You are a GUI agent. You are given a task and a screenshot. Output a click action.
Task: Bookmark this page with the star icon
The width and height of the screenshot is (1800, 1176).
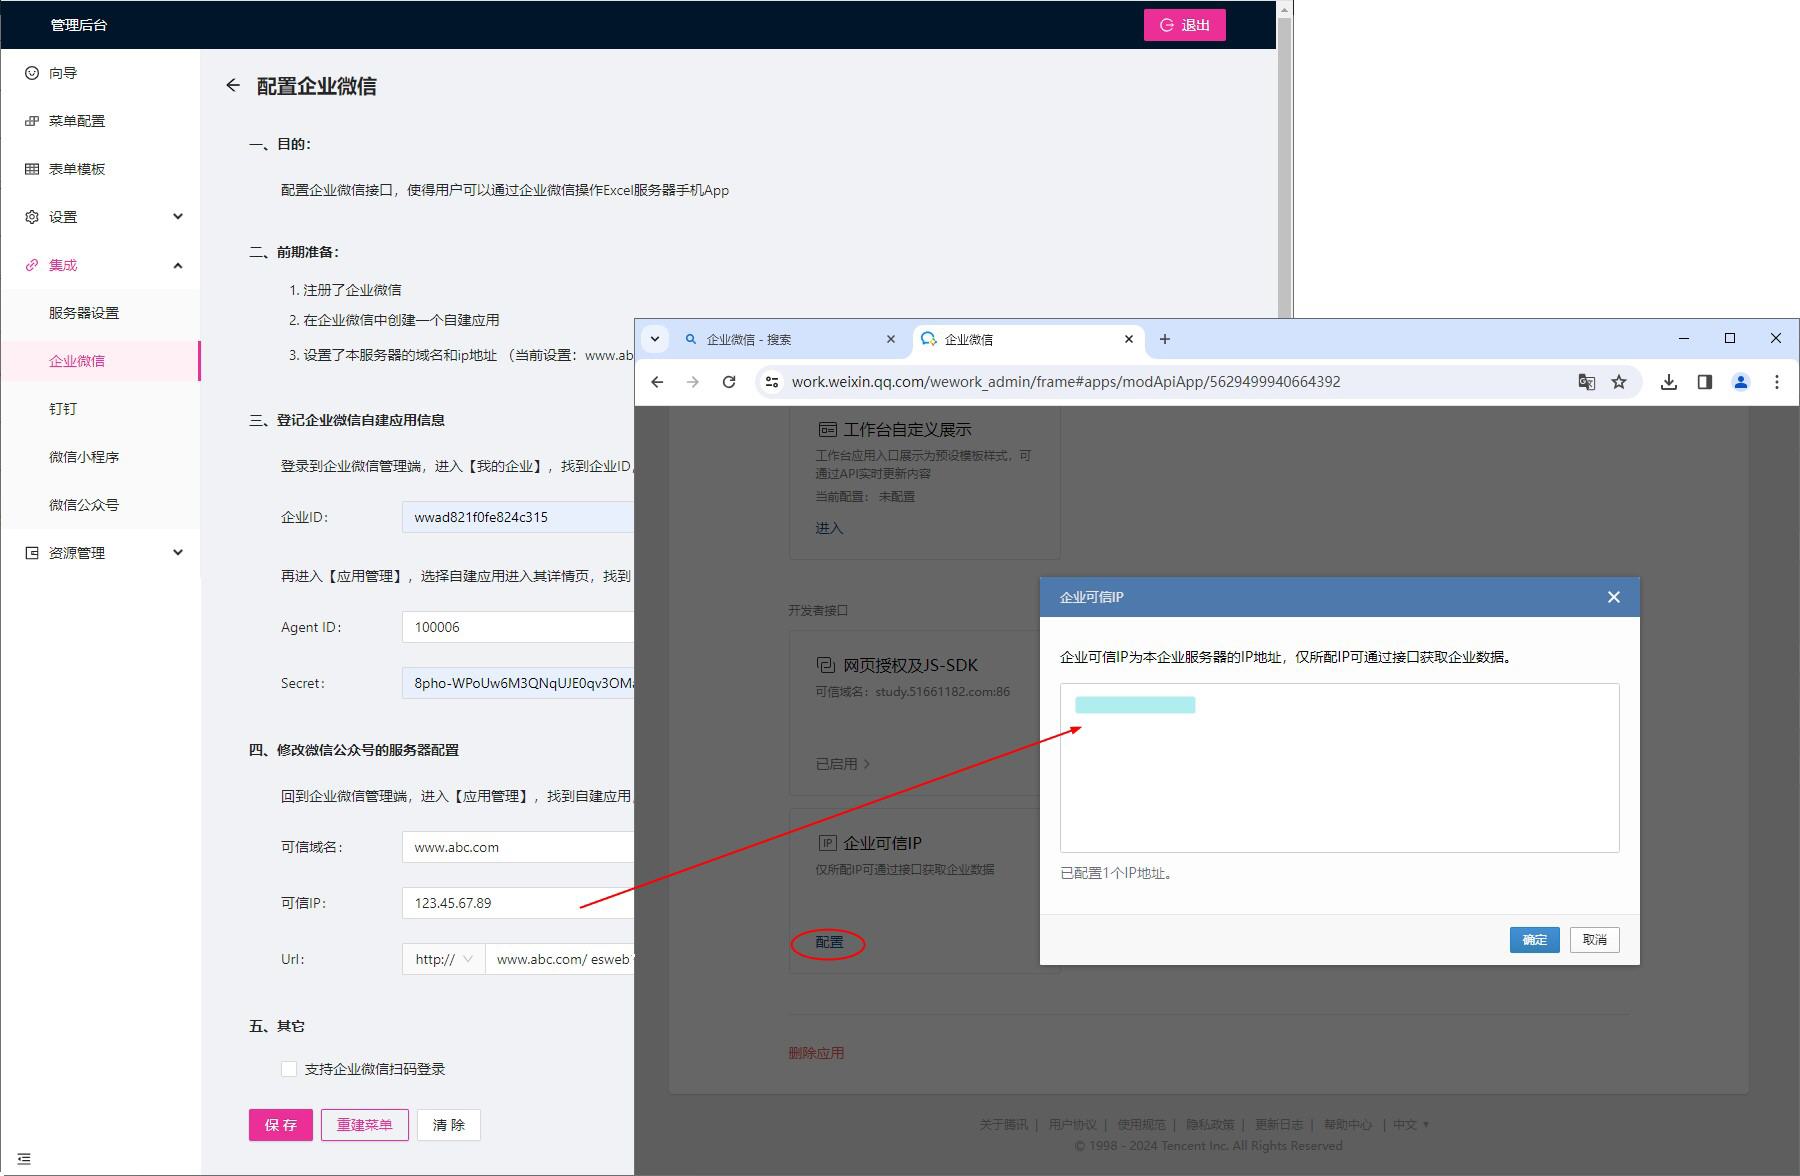1619,382
